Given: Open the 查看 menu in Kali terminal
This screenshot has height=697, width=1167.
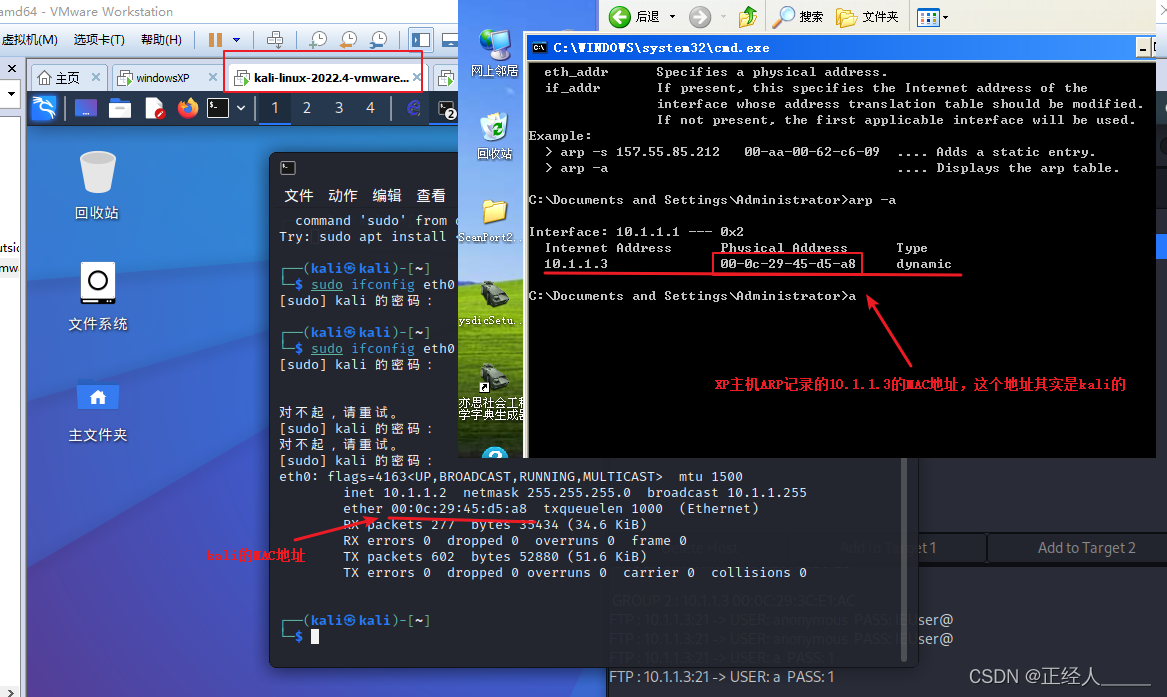Looking at the screenshot, I should coord(430,196).
